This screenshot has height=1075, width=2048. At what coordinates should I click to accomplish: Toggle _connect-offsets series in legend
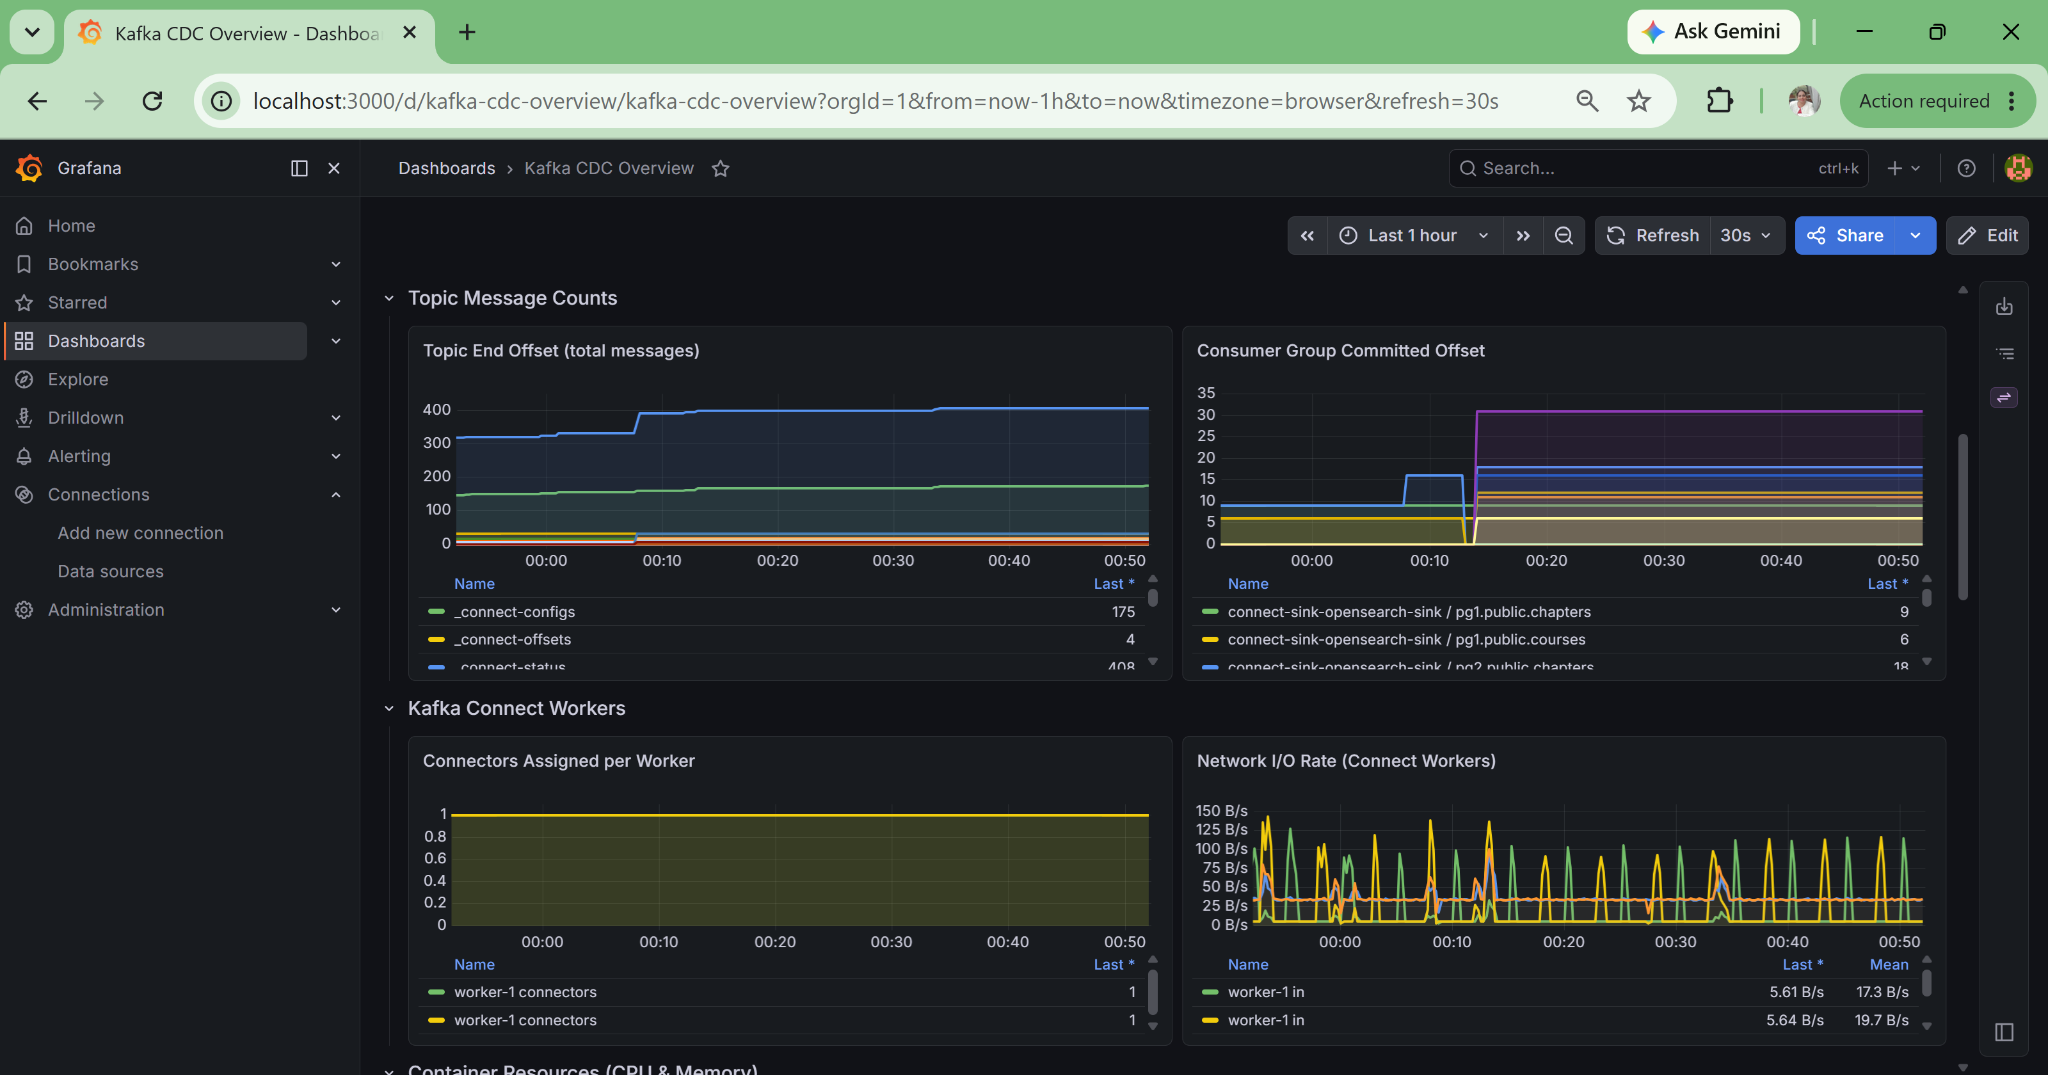512,640
